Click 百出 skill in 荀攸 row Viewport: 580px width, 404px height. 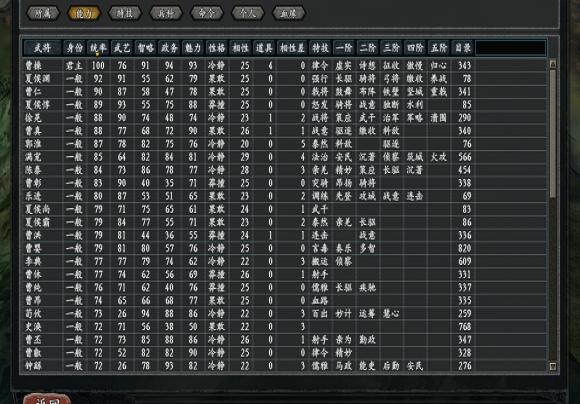tap(320, 313)
